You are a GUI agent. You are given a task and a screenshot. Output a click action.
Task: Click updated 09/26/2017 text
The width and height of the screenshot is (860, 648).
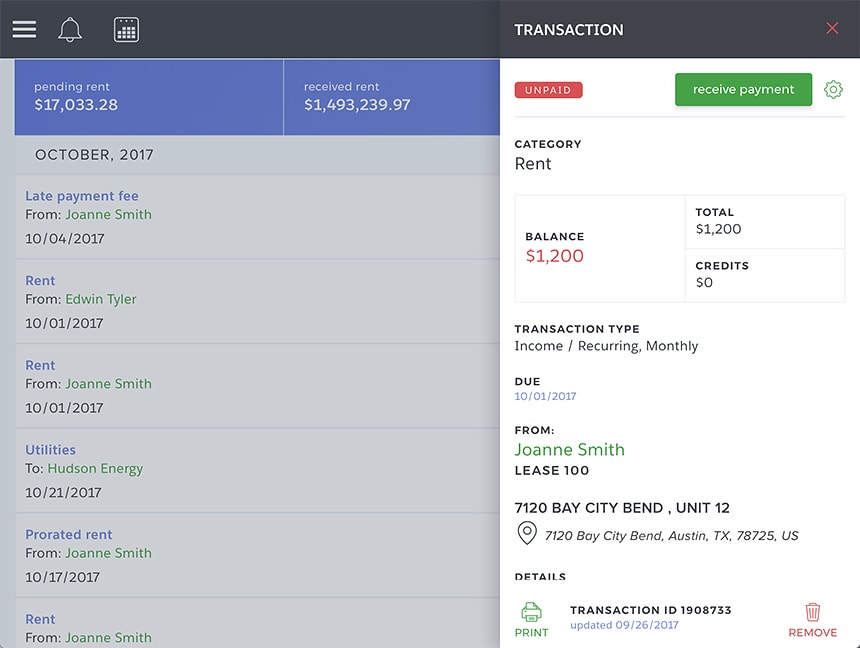pyautogui.click(x=624, y=625)
